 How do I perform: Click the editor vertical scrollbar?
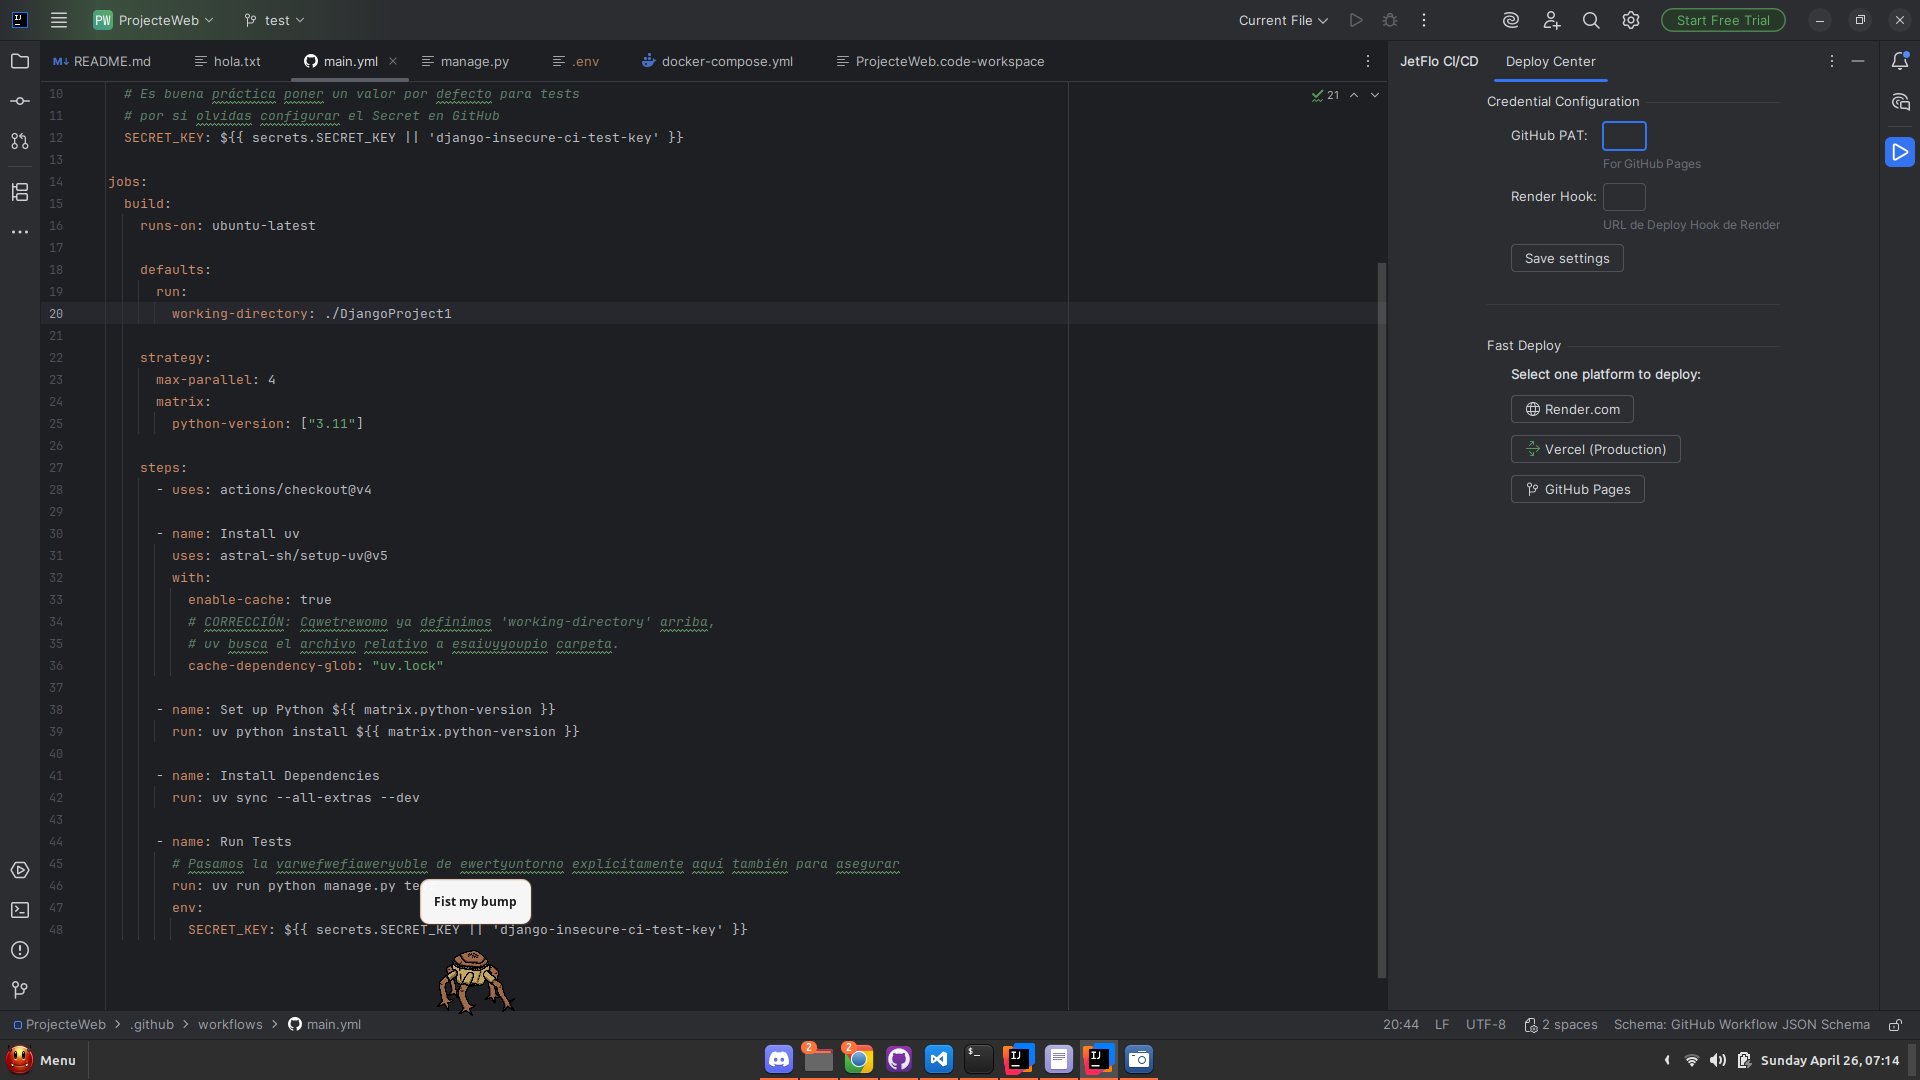click(x=1381, y=620)
